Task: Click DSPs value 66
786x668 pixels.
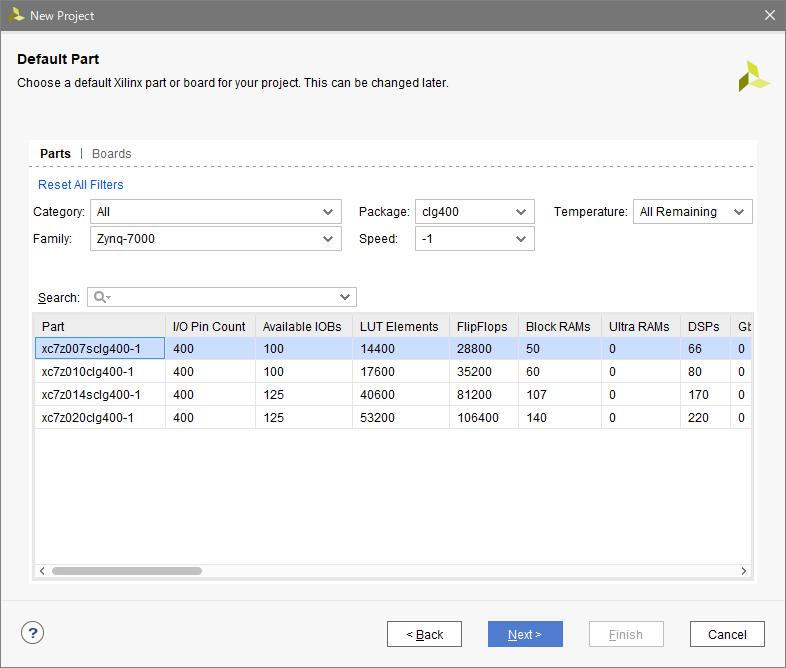Action: click(x=694, y=348)
